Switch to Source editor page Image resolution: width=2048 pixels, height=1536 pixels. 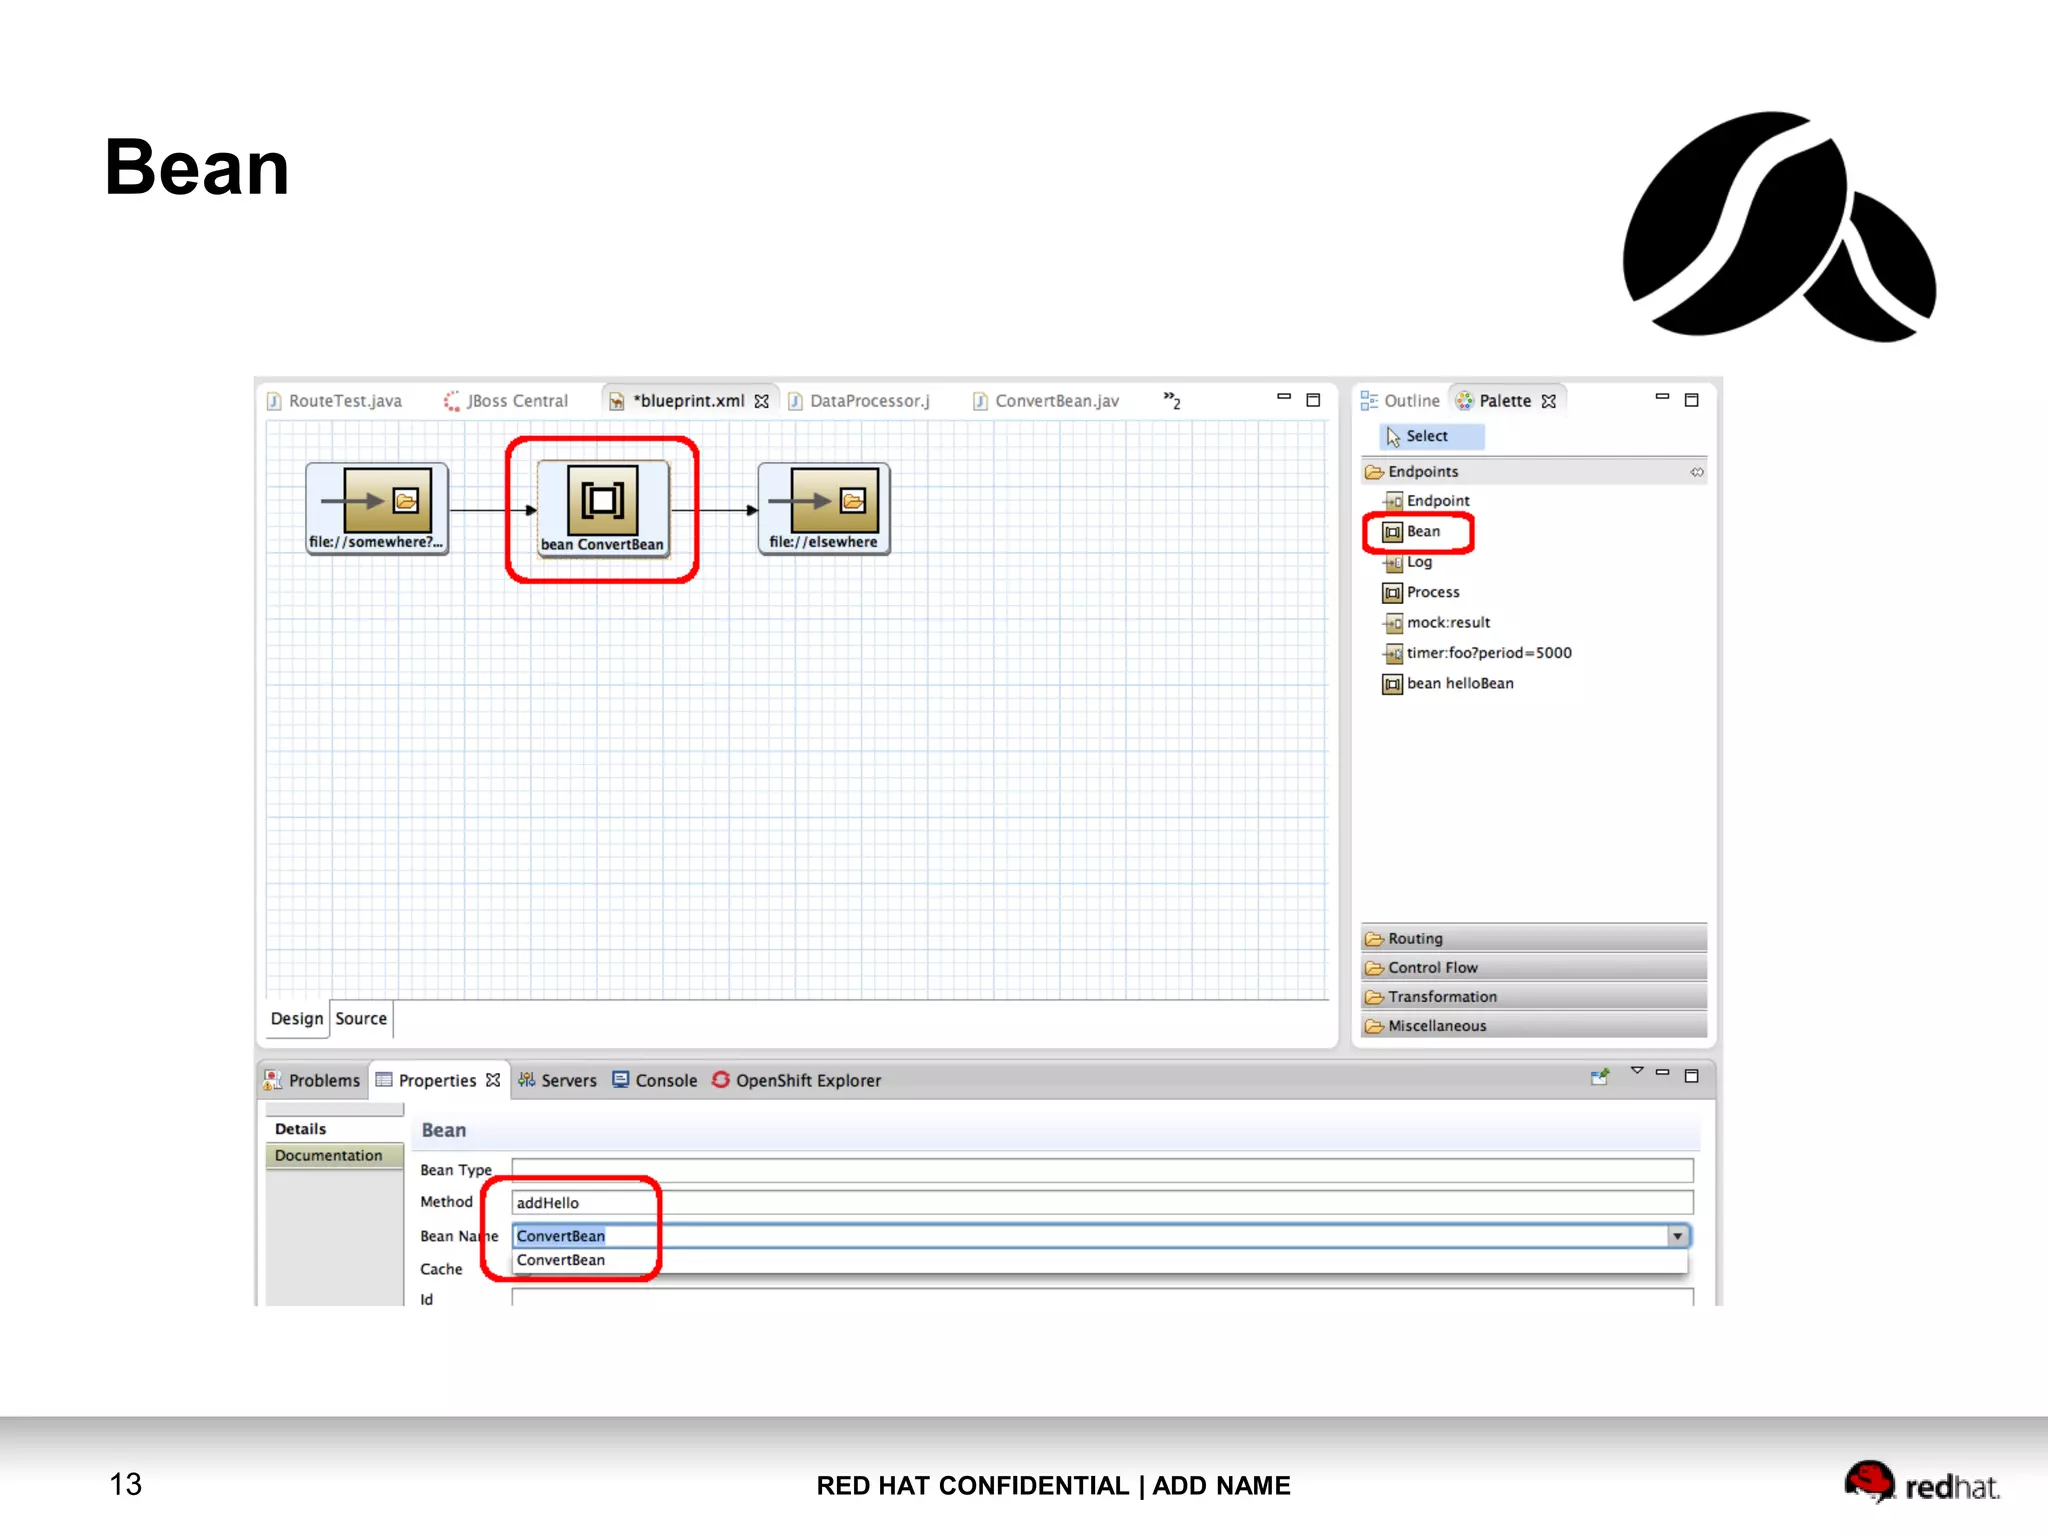(x=361, y=1018)
